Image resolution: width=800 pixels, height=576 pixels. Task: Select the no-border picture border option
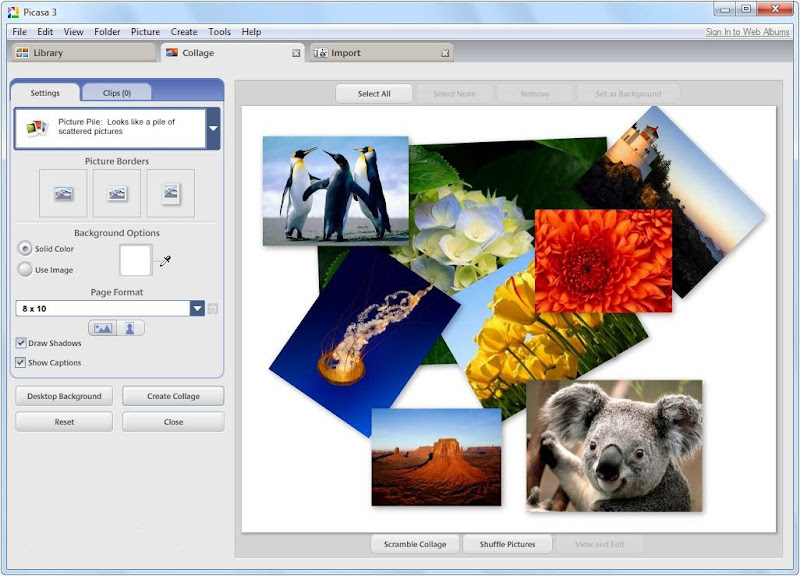tap(63, 193)
